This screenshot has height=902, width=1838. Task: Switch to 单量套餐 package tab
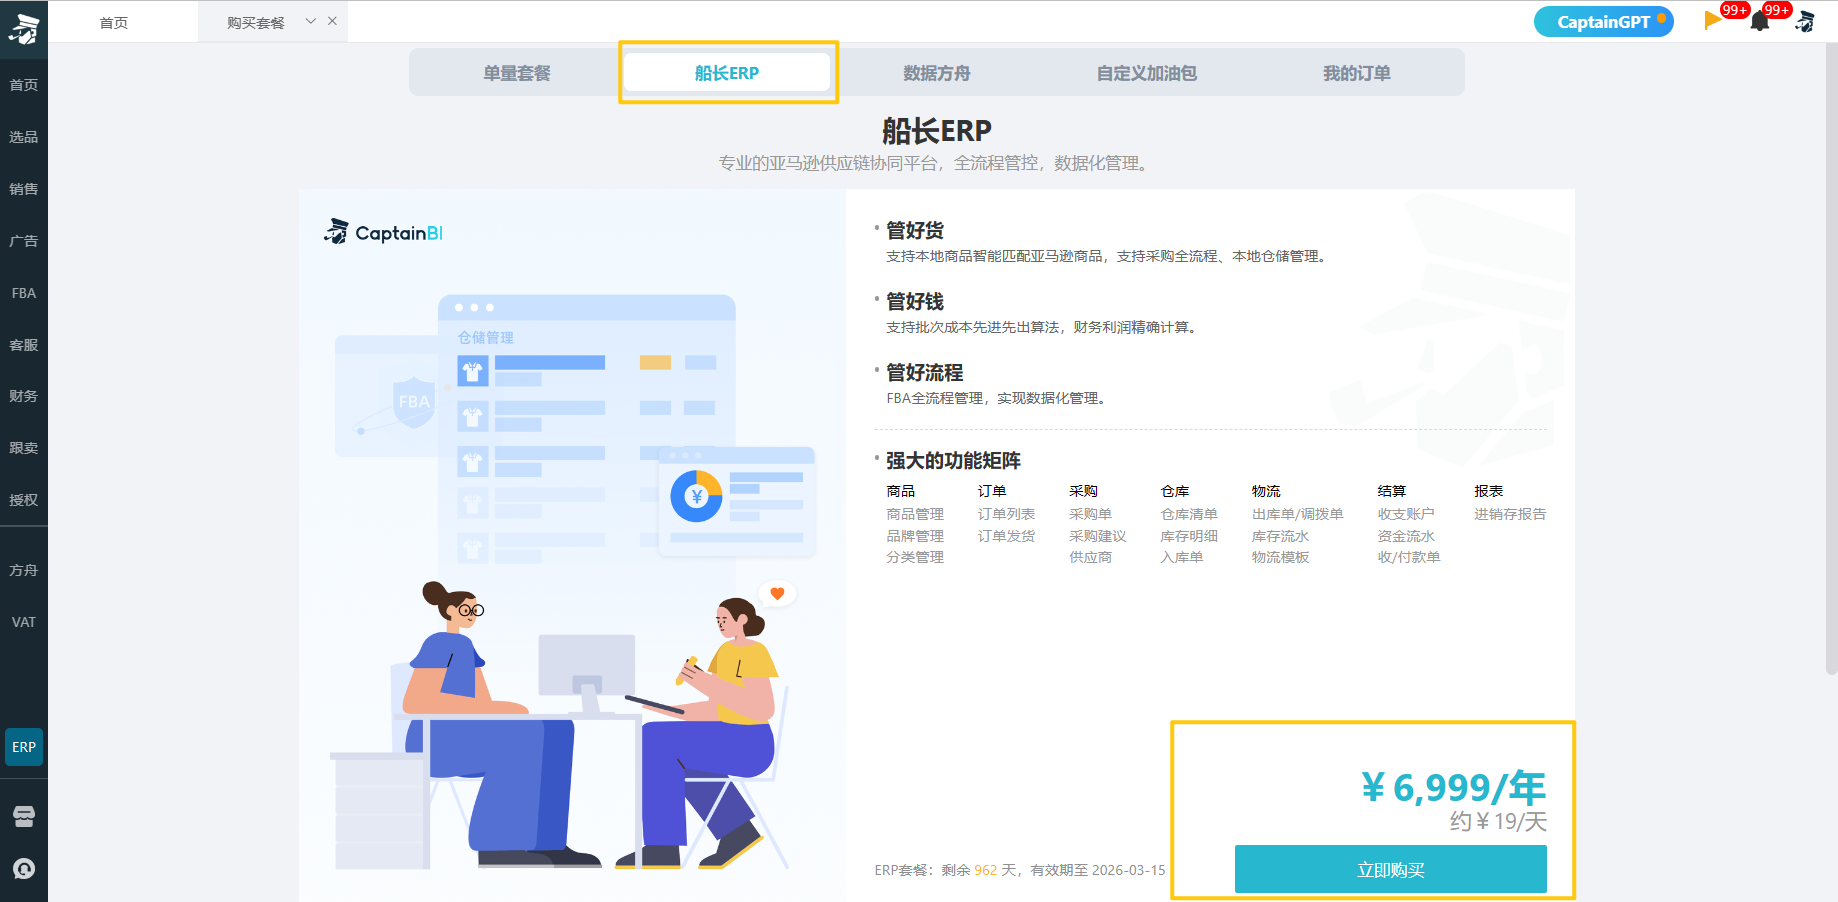[517, 73]
